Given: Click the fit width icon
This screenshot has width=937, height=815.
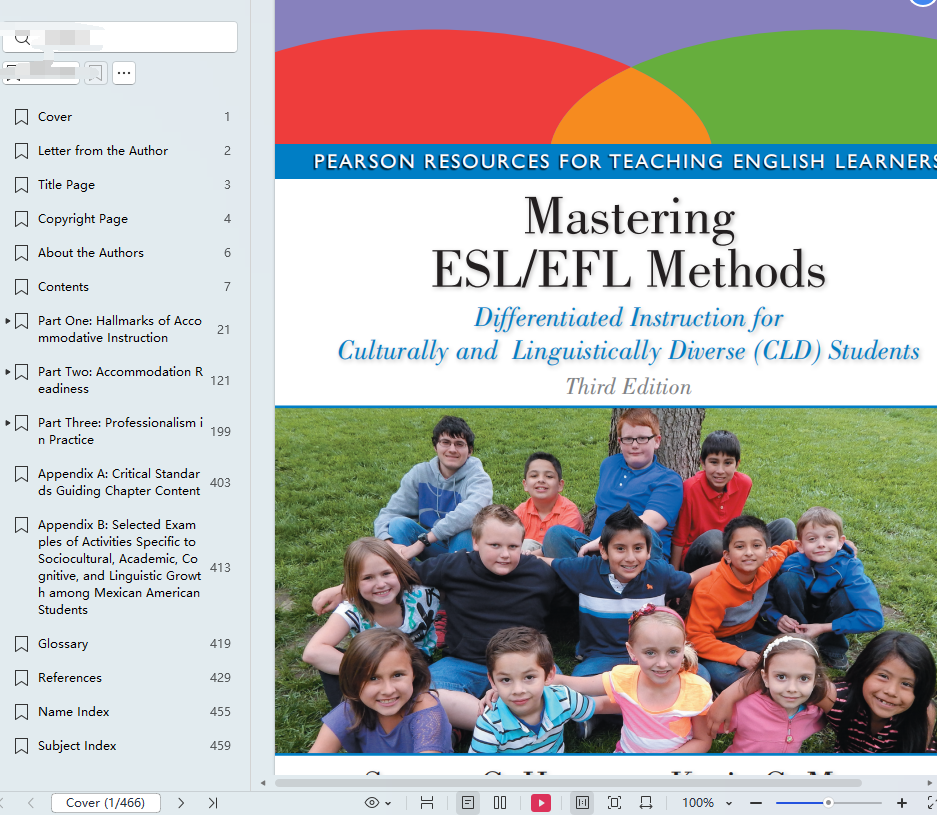Looking at the screenshot, I should [x=646, y=803].
